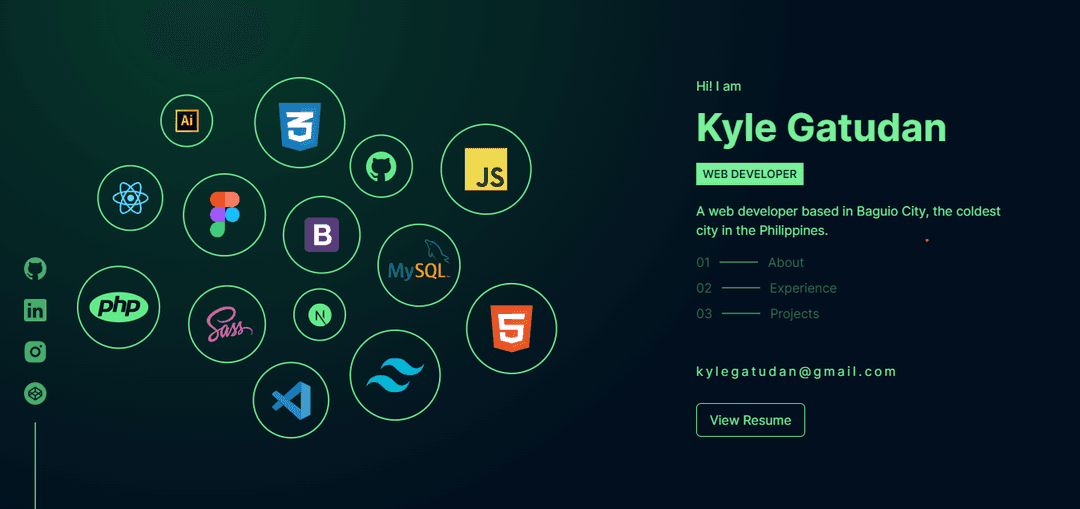The image size is (1080, 509).
Task: Click the Figma logo bubble
Action: 225,215
